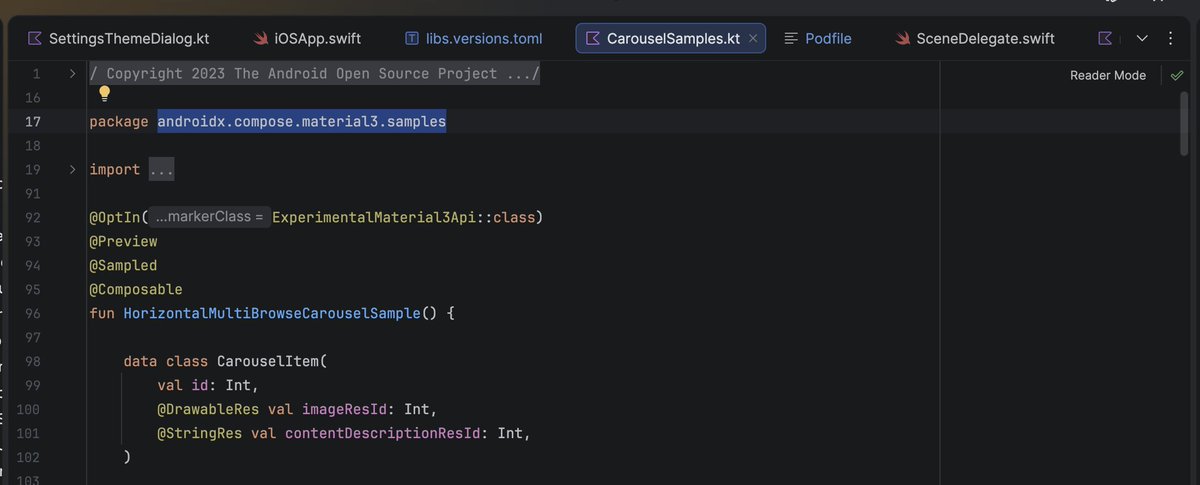Click the Kotlin icon on SettingsThemeDialog.kt tab
The image size is (1200, 485).
tap(35, 39)
